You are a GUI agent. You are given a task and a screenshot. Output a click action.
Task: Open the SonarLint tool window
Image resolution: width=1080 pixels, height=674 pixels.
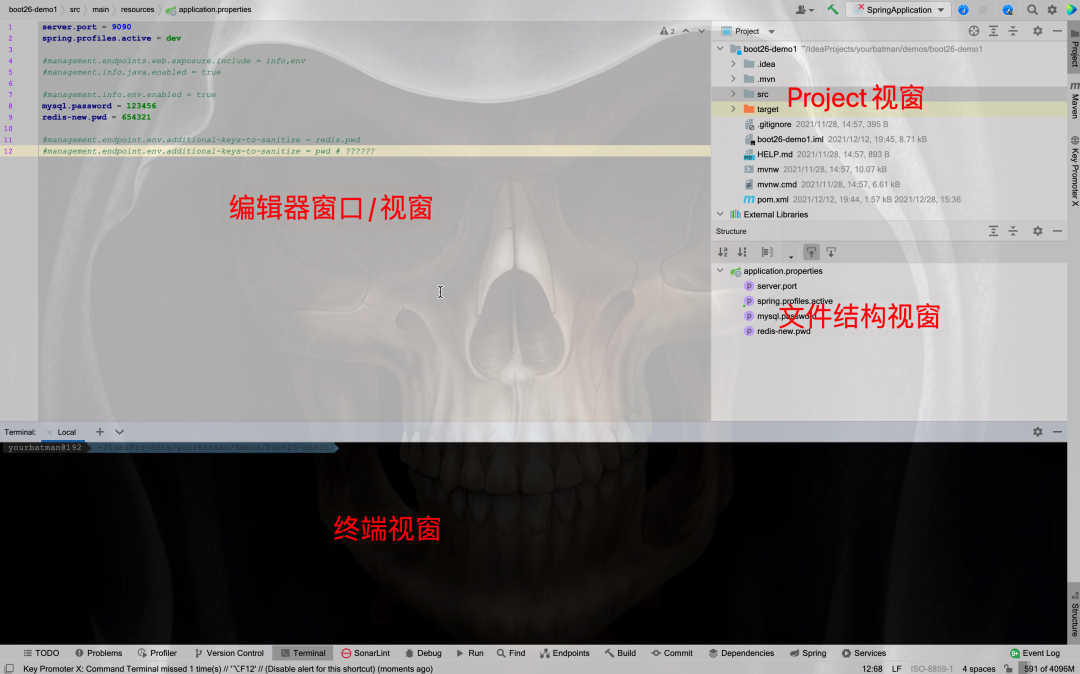tap(366, 653)
